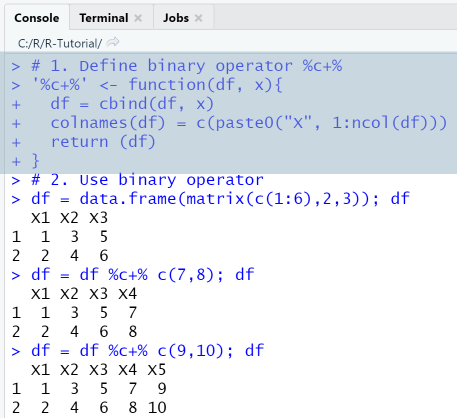This screenshot has width=457, height=418.
Task: Close the Terminal tab
Action: (x=138, y=18)
